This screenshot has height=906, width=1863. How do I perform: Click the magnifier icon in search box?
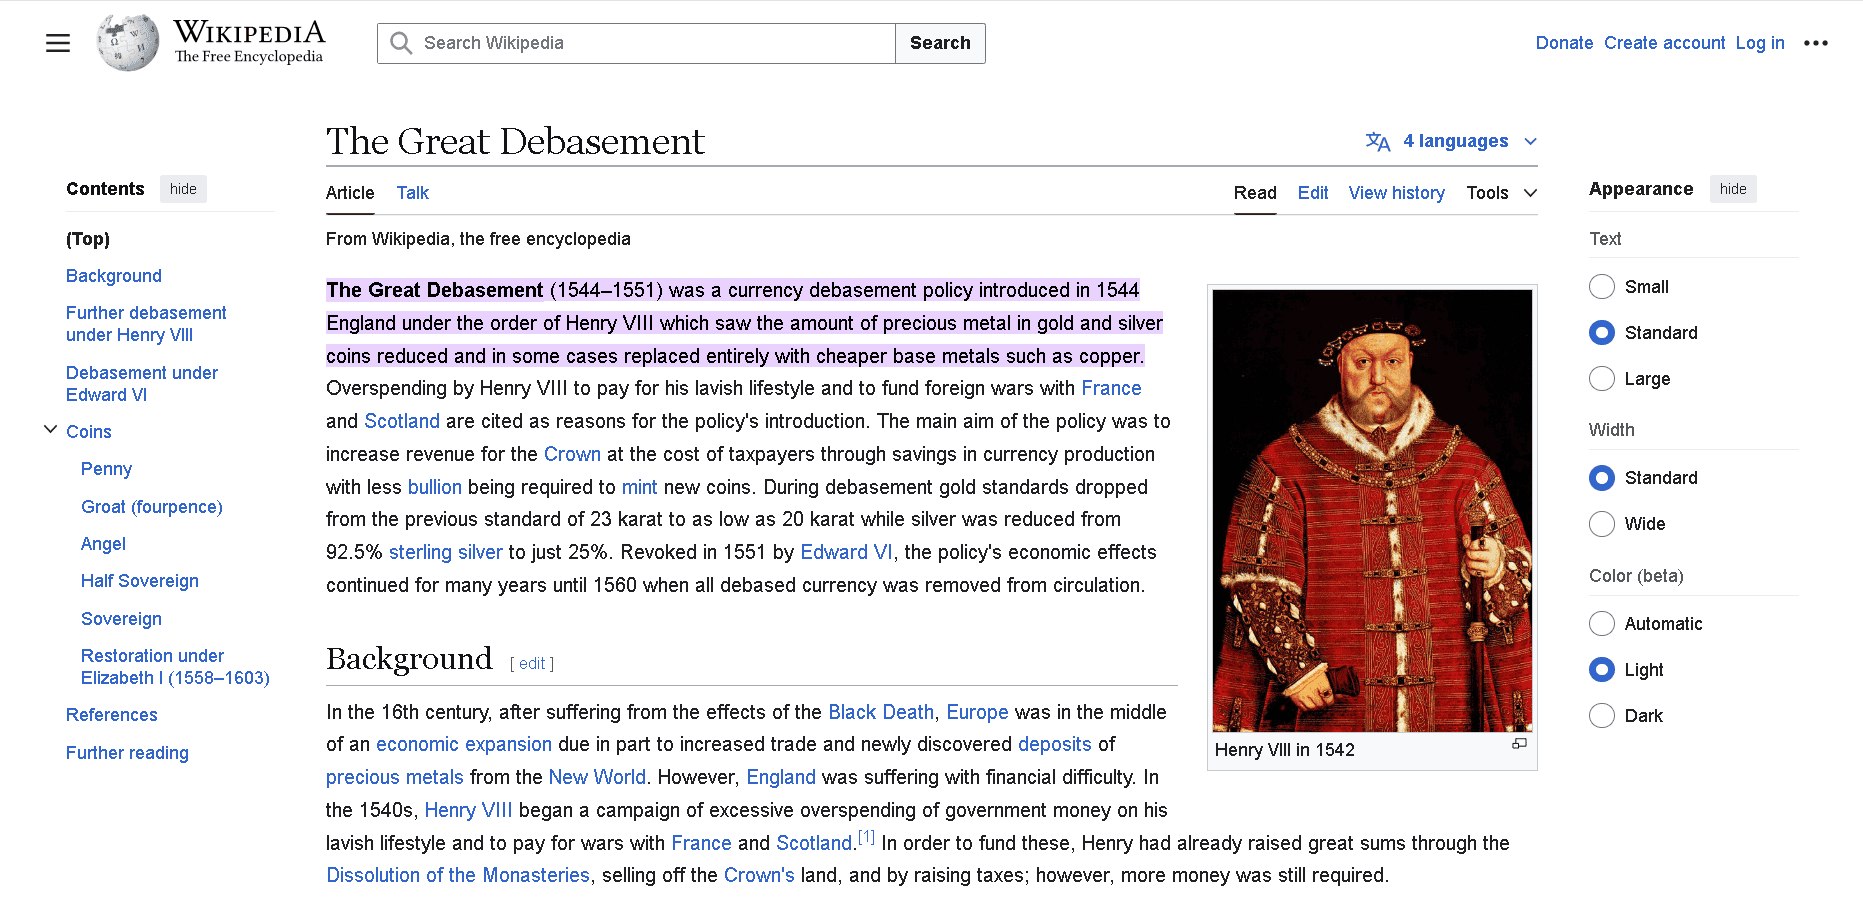(x=401, y=43)
